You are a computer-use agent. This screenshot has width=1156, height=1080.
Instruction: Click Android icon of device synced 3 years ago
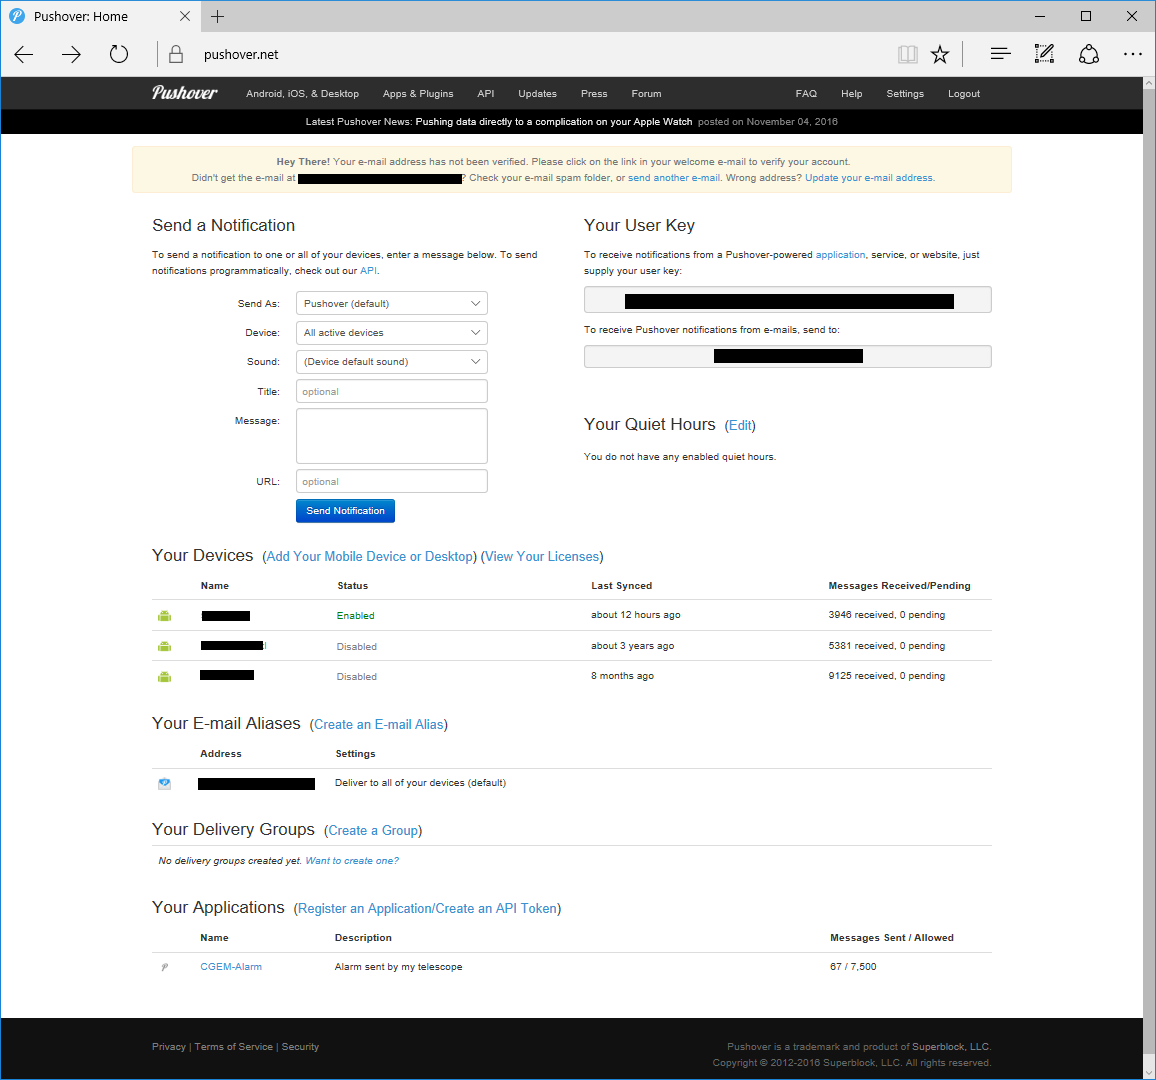coord(164,647)
